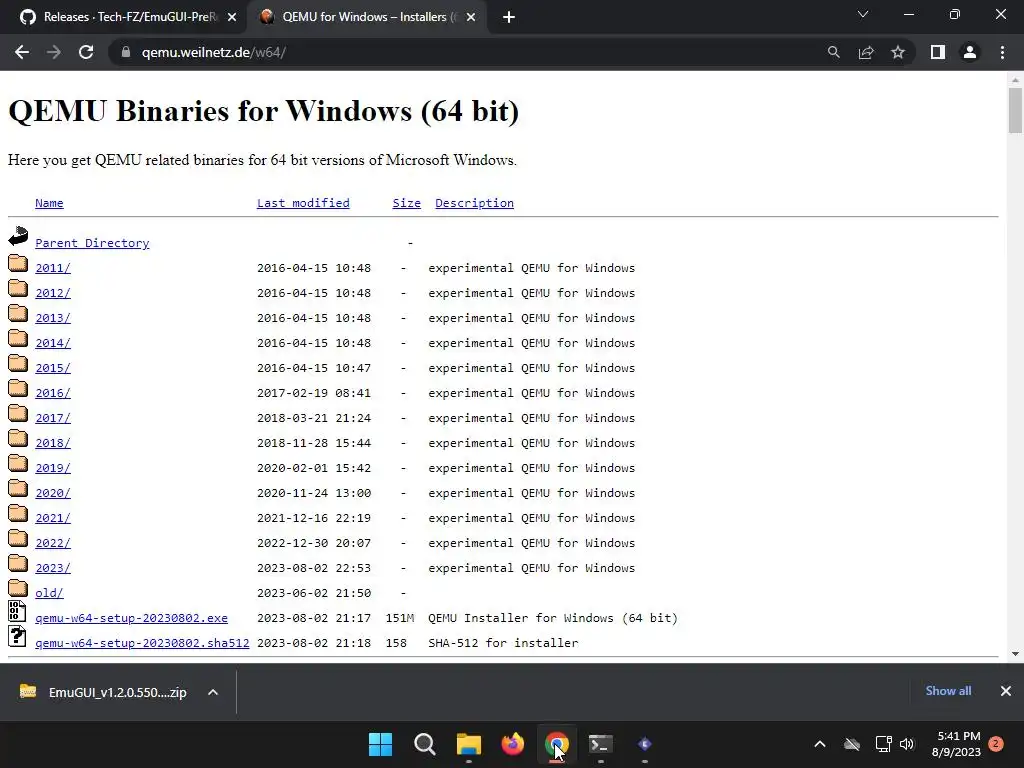This screenshot has width=1024, height=768.
Task: Click the folder icon beside old/
Action: click(x=18, y=588)
